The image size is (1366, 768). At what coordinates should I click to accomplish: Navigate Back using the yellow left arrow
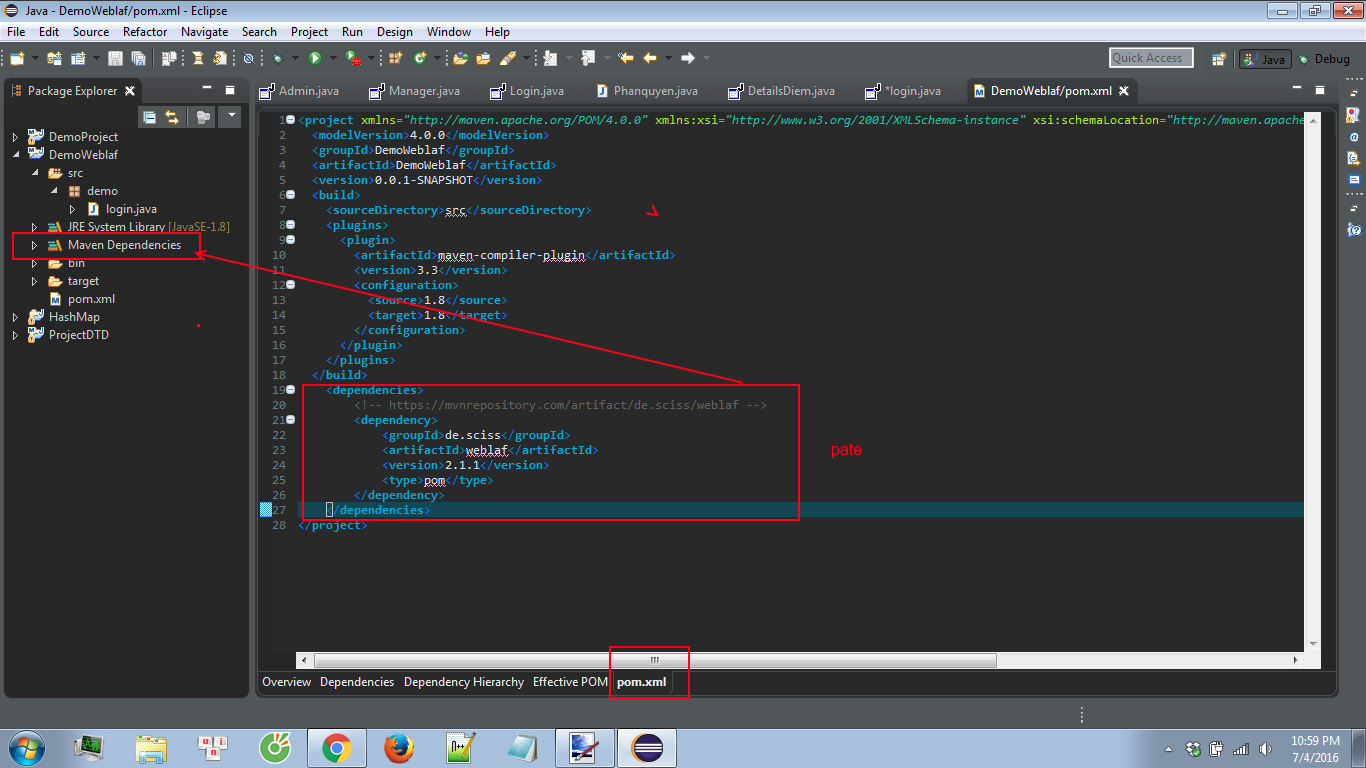pos(650,58)
